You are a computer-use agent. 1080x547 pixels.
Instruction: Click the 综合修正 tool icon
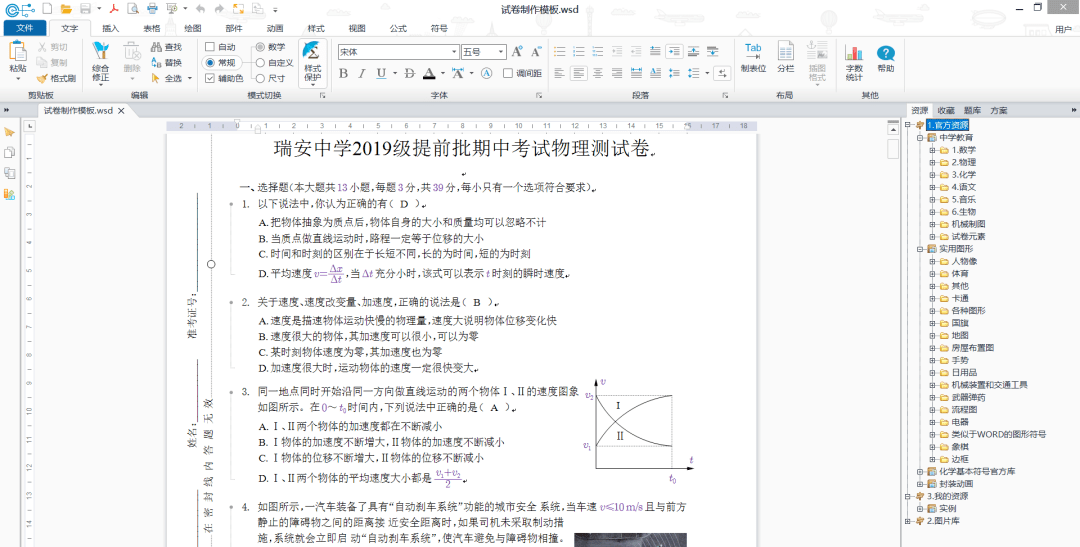tap(100, 61)
